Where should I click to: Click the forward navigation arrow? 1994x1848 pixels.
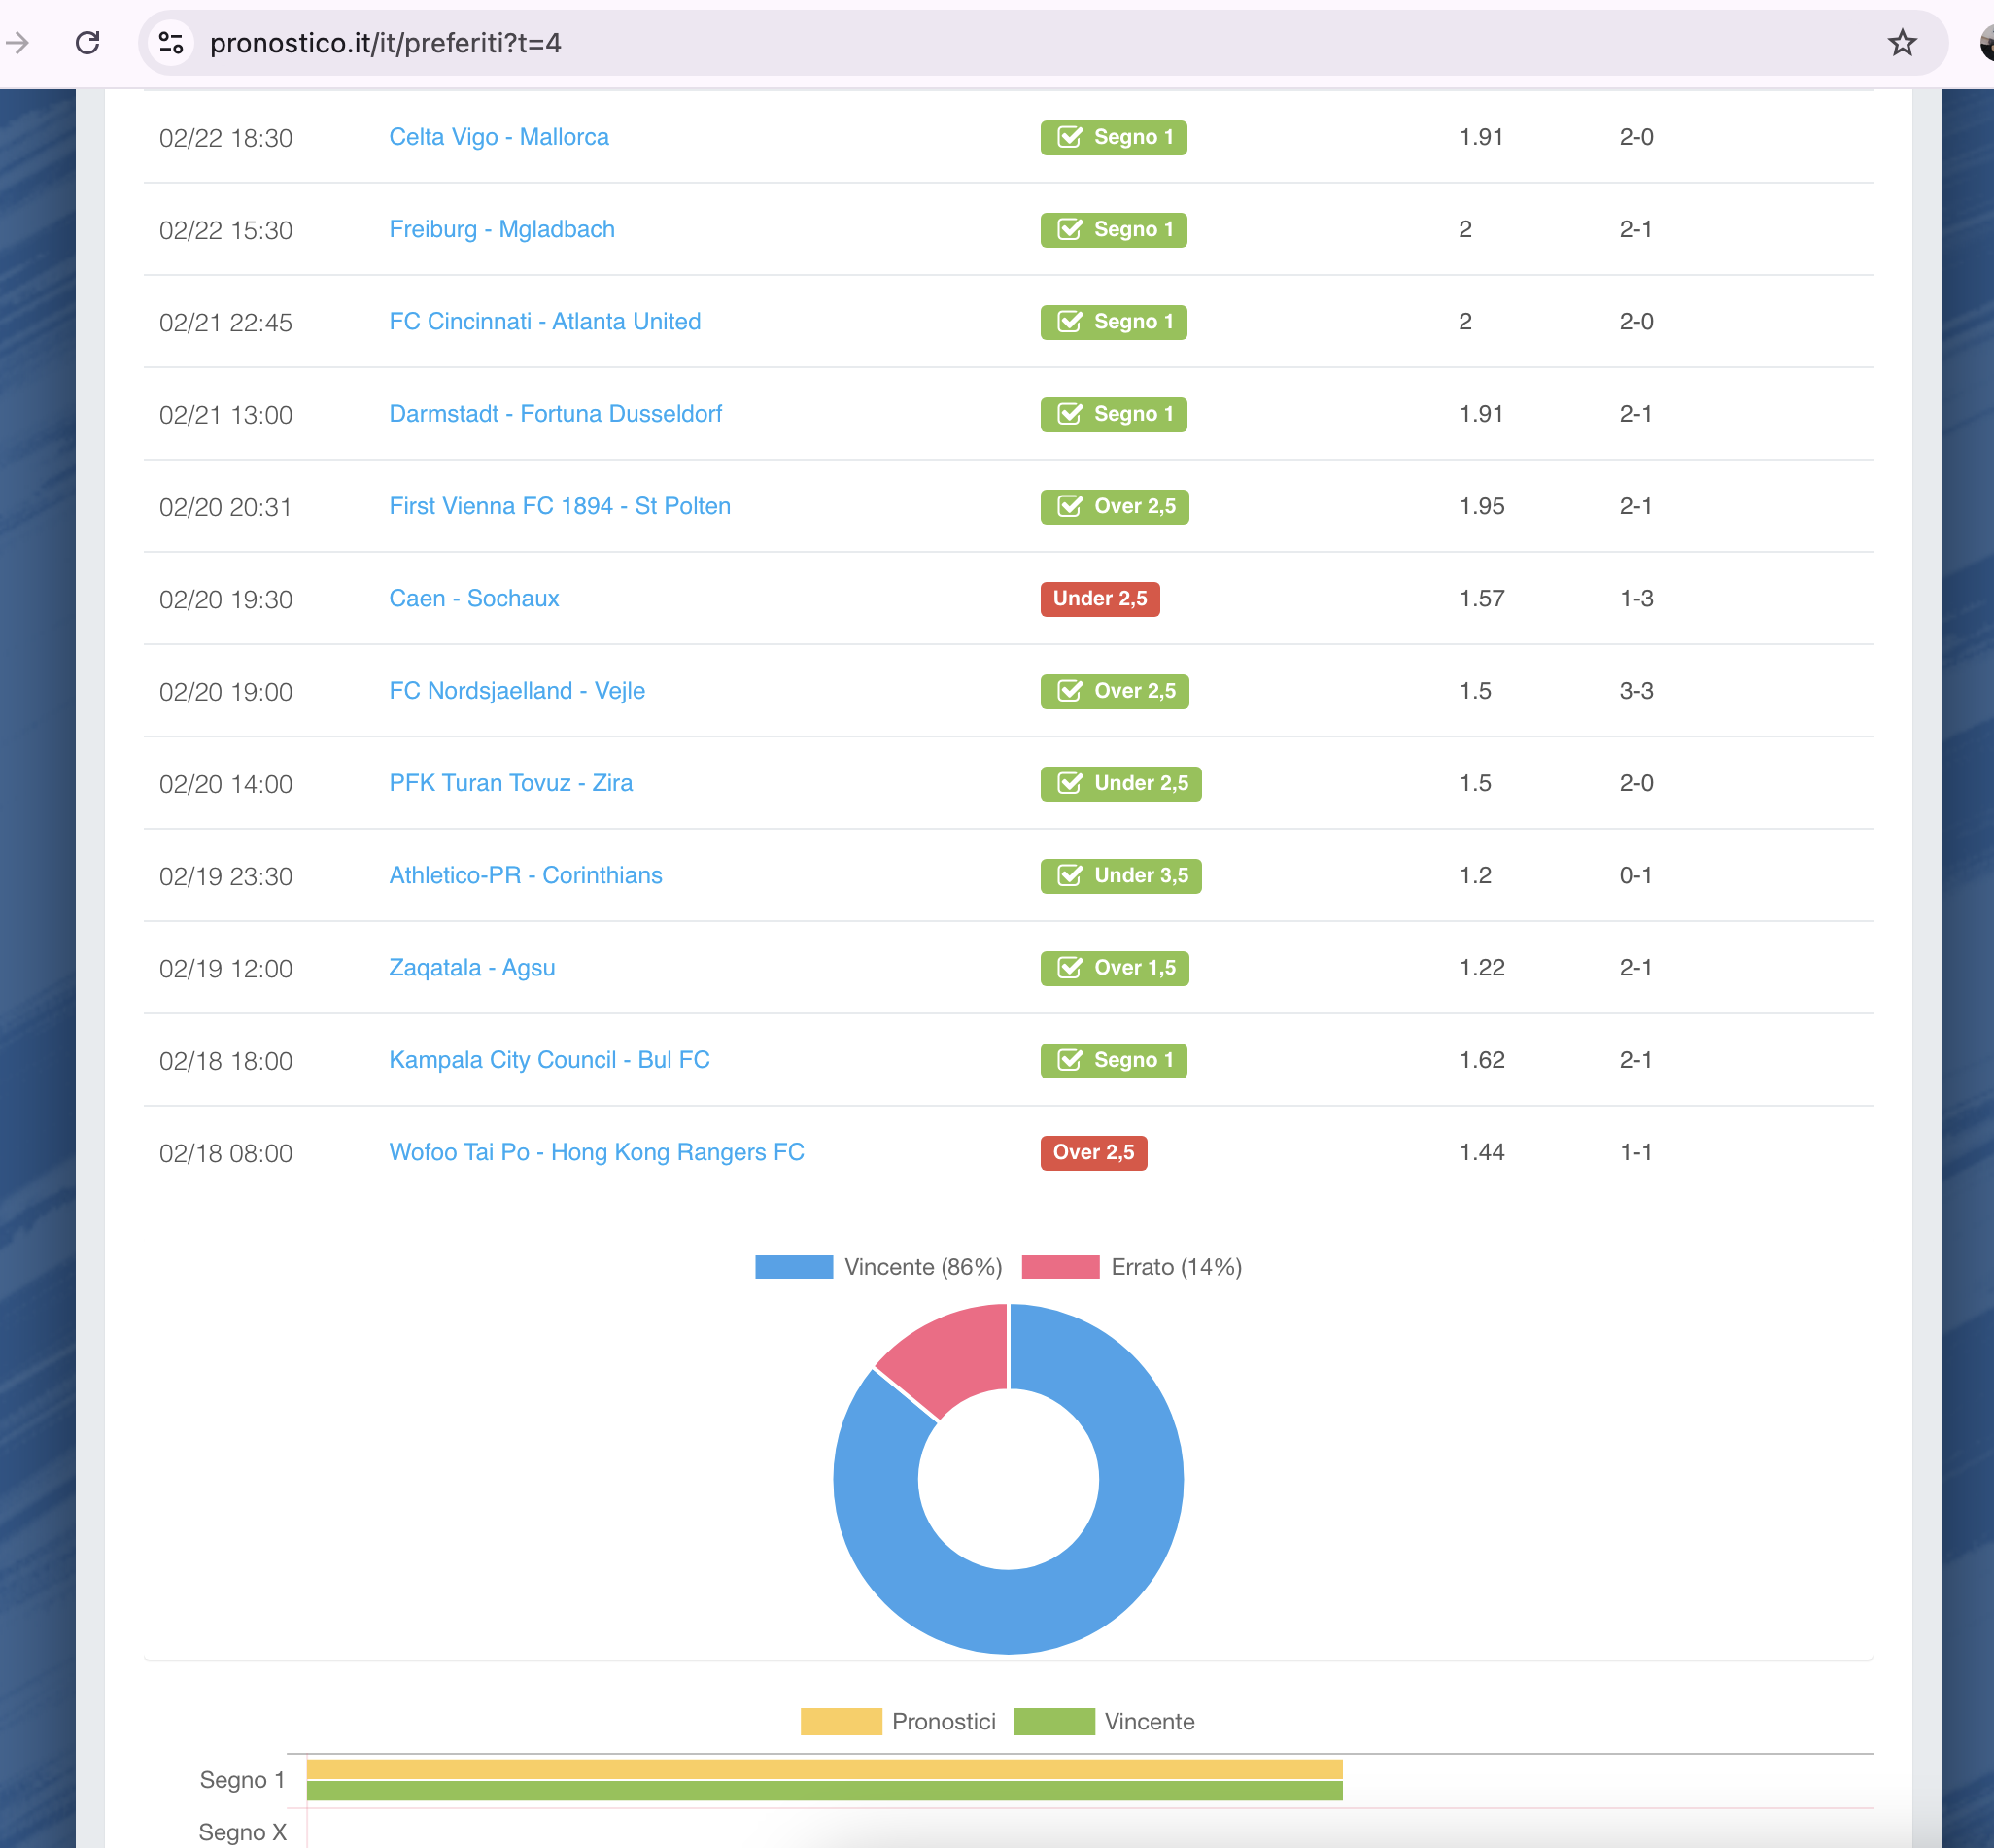click(x=17, y=43)
